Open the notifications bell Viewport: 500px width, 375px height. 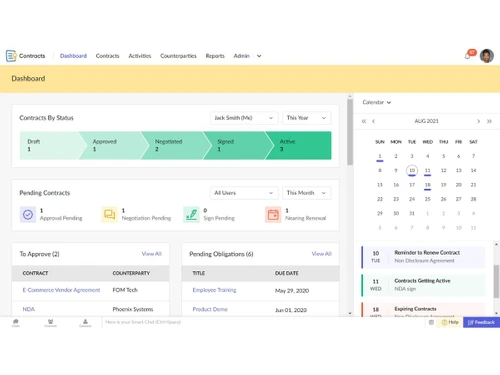[468, 56]
